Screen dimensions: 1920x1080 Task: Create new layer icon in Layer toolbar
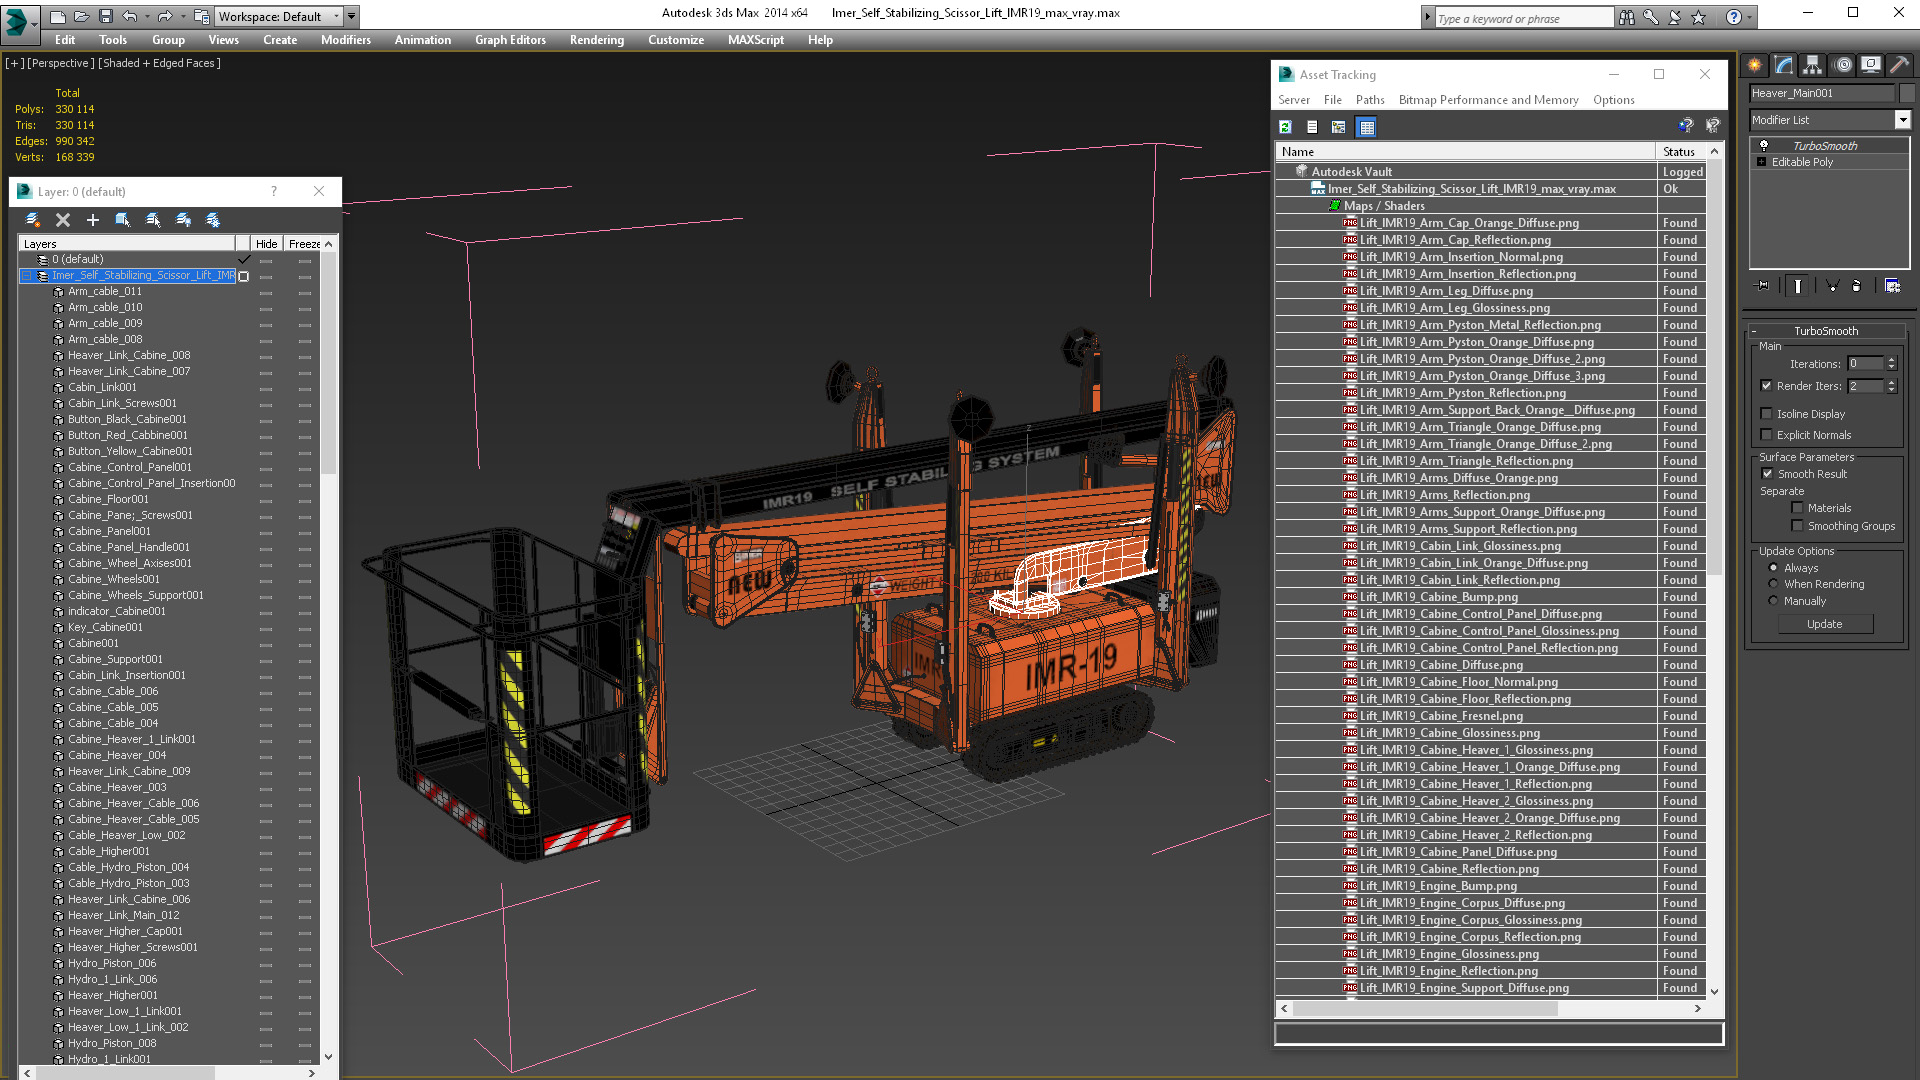click(x=32, y=220)
